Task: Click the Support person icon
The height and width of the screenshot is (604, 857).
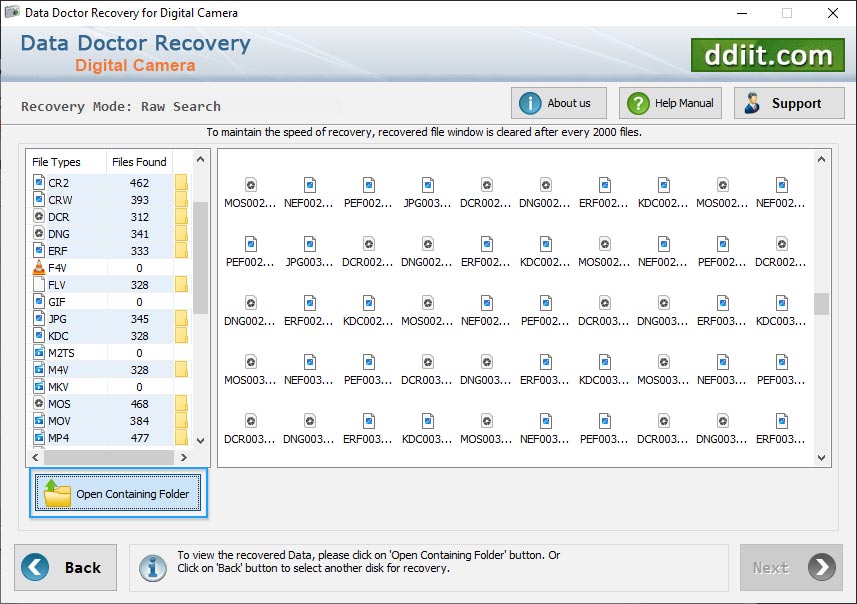Action: [752, 102]
